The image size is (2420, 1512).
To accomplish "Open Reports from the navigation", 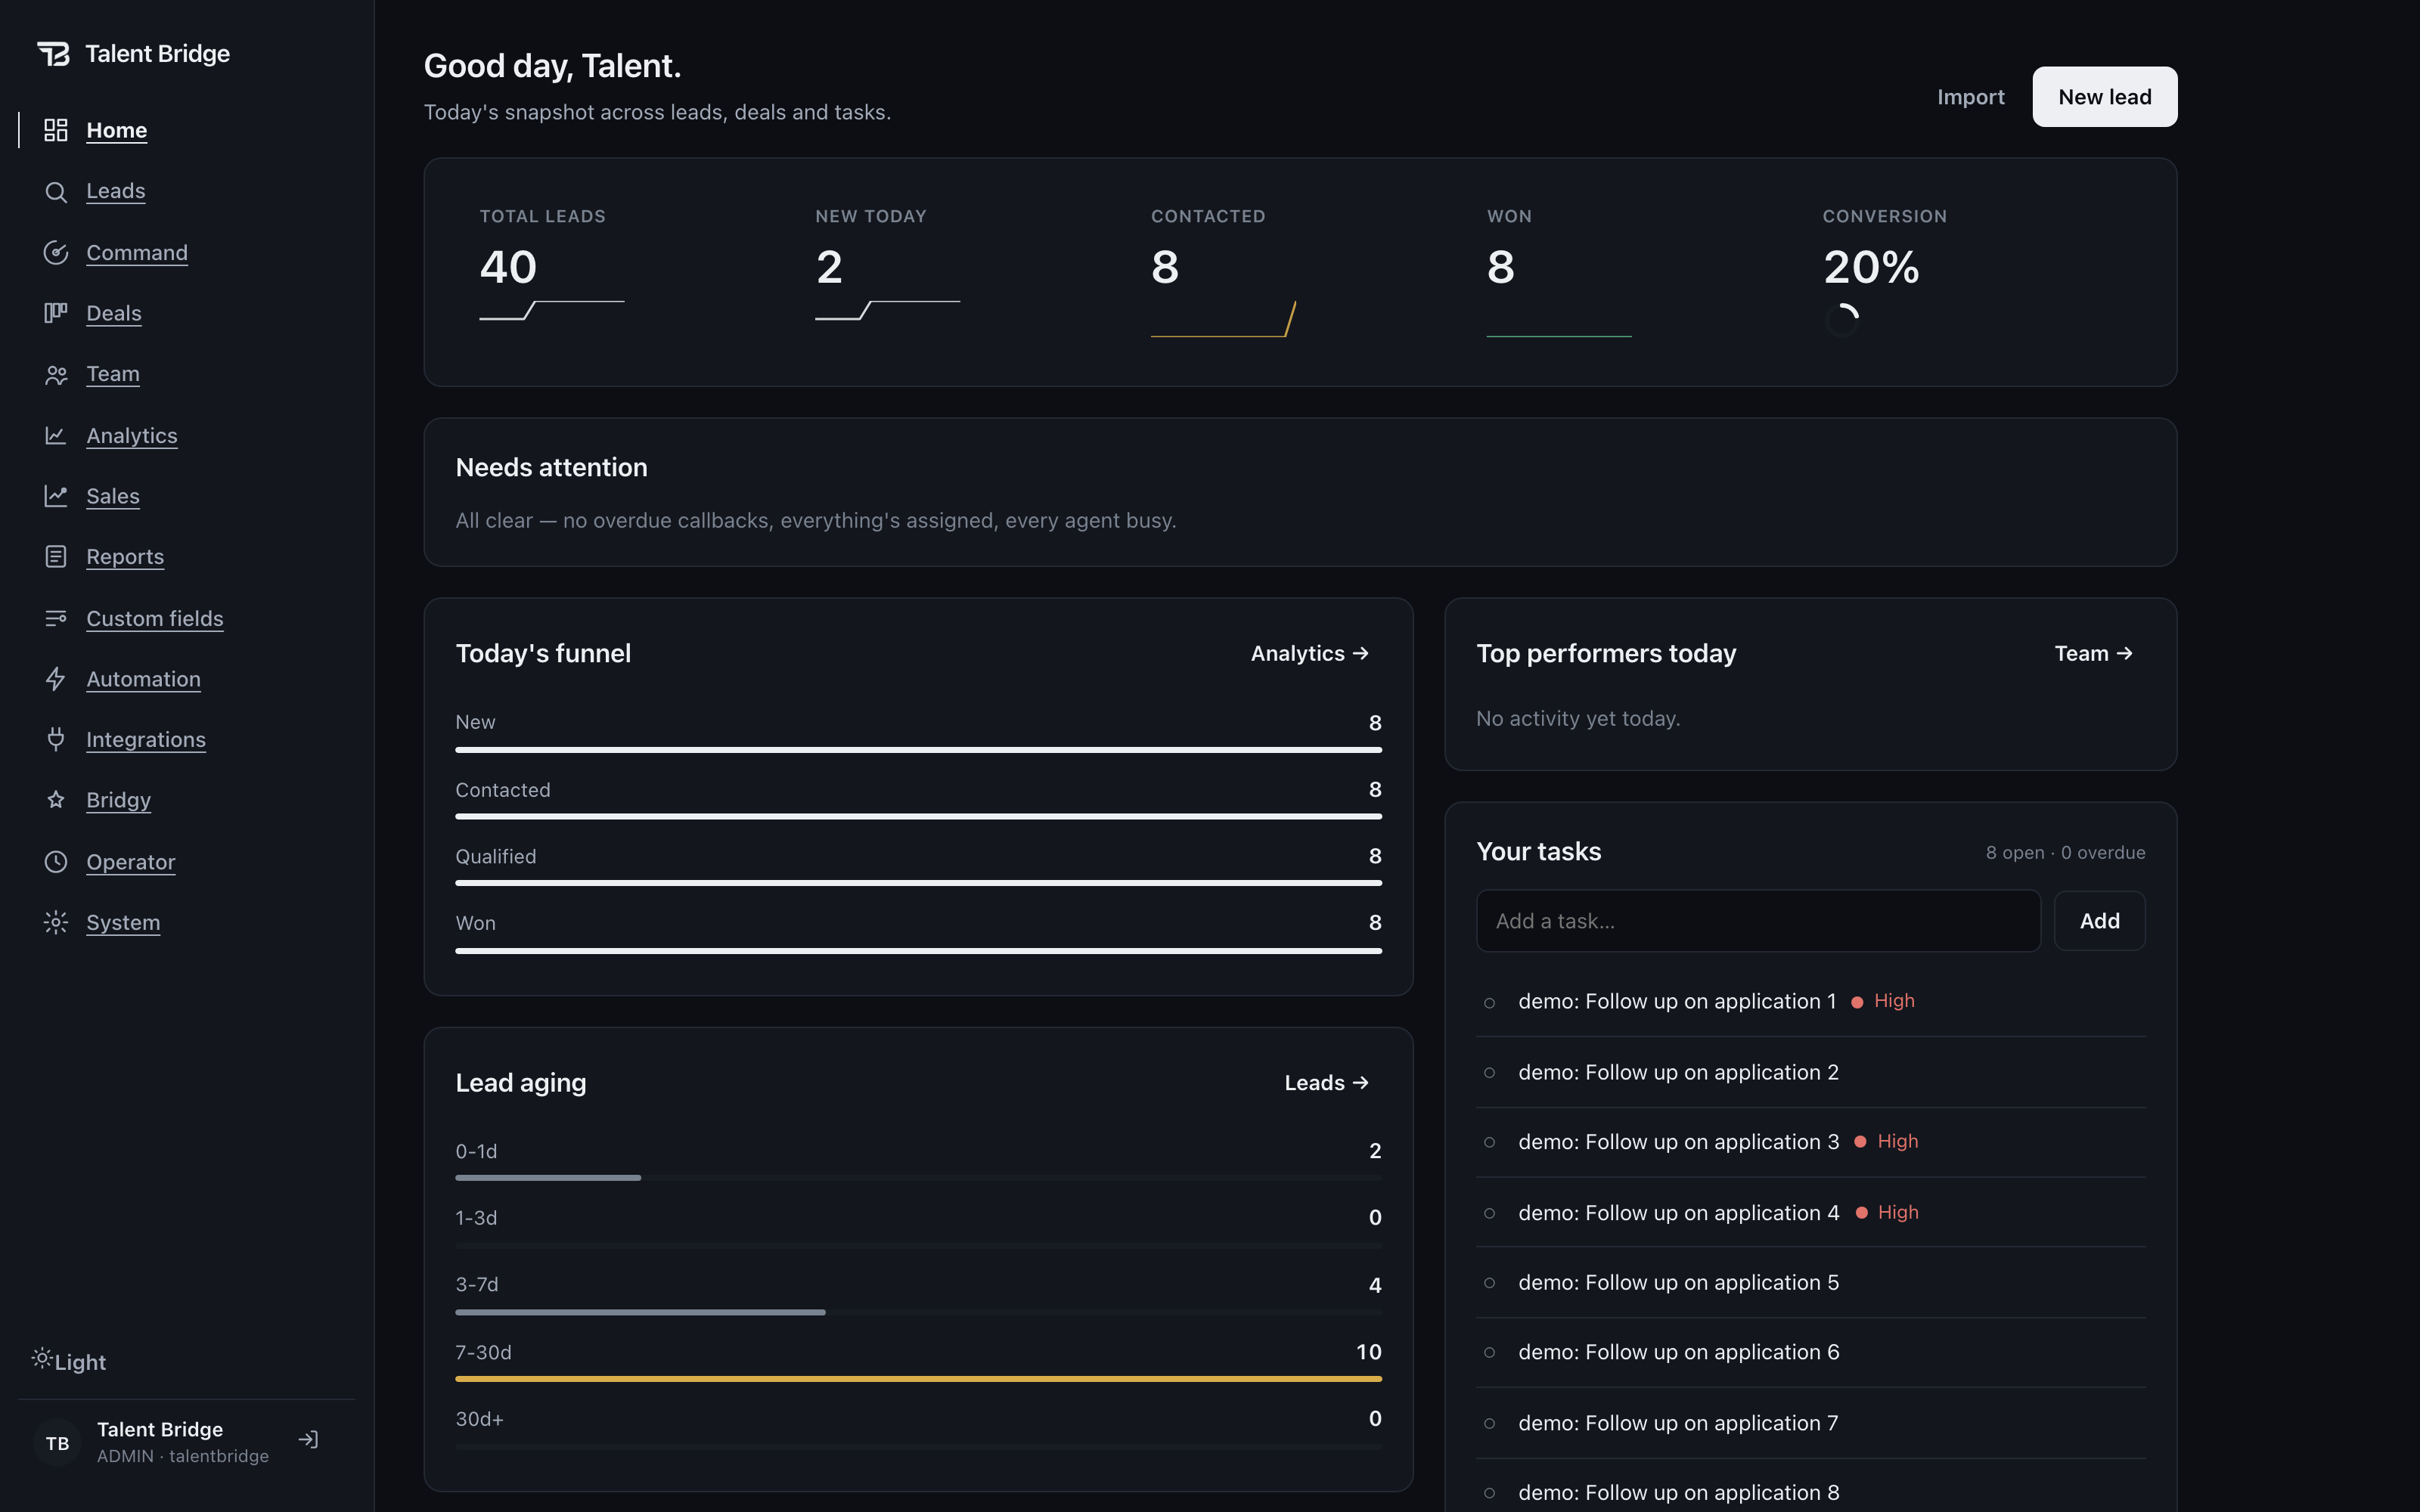I will (125, 557).
